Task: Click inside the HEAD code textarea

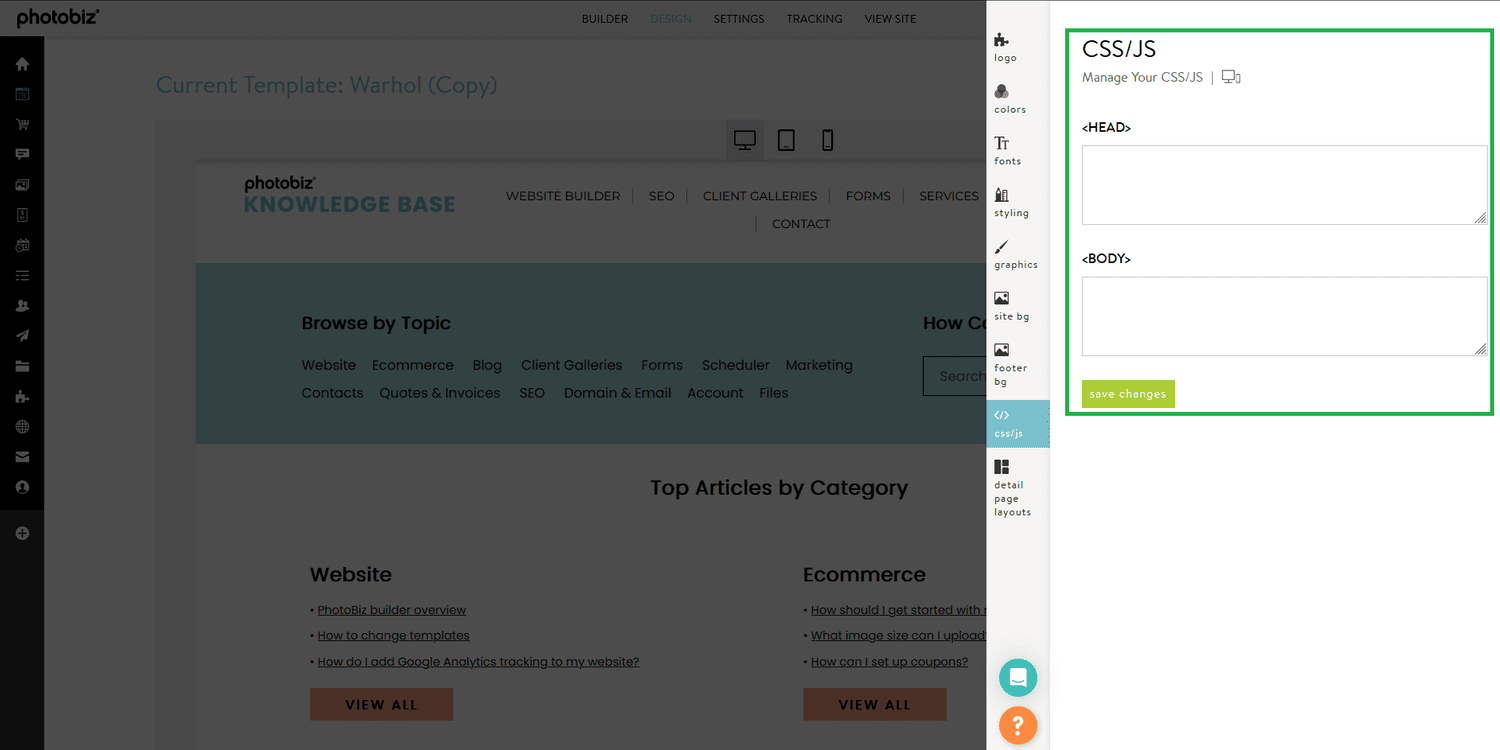Action: click(1283, 185)
